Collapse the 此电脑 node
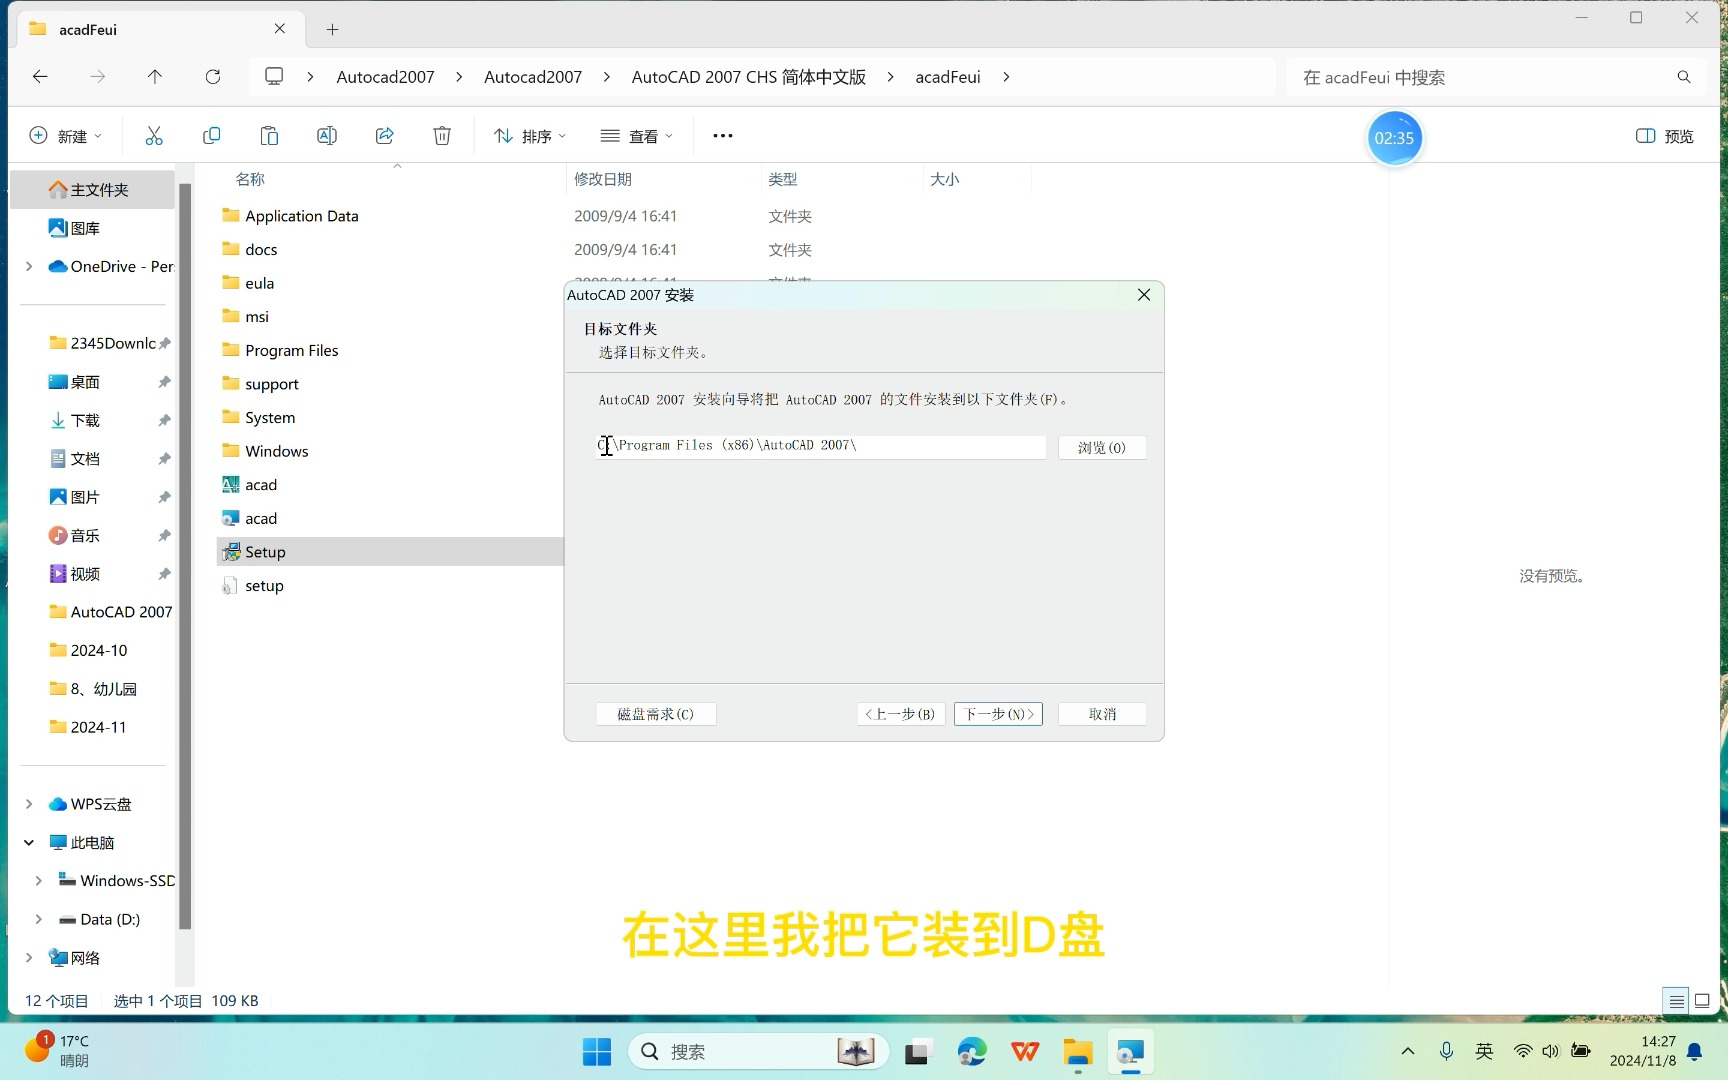This screenshot has height=1080, width=1728. 29,843
